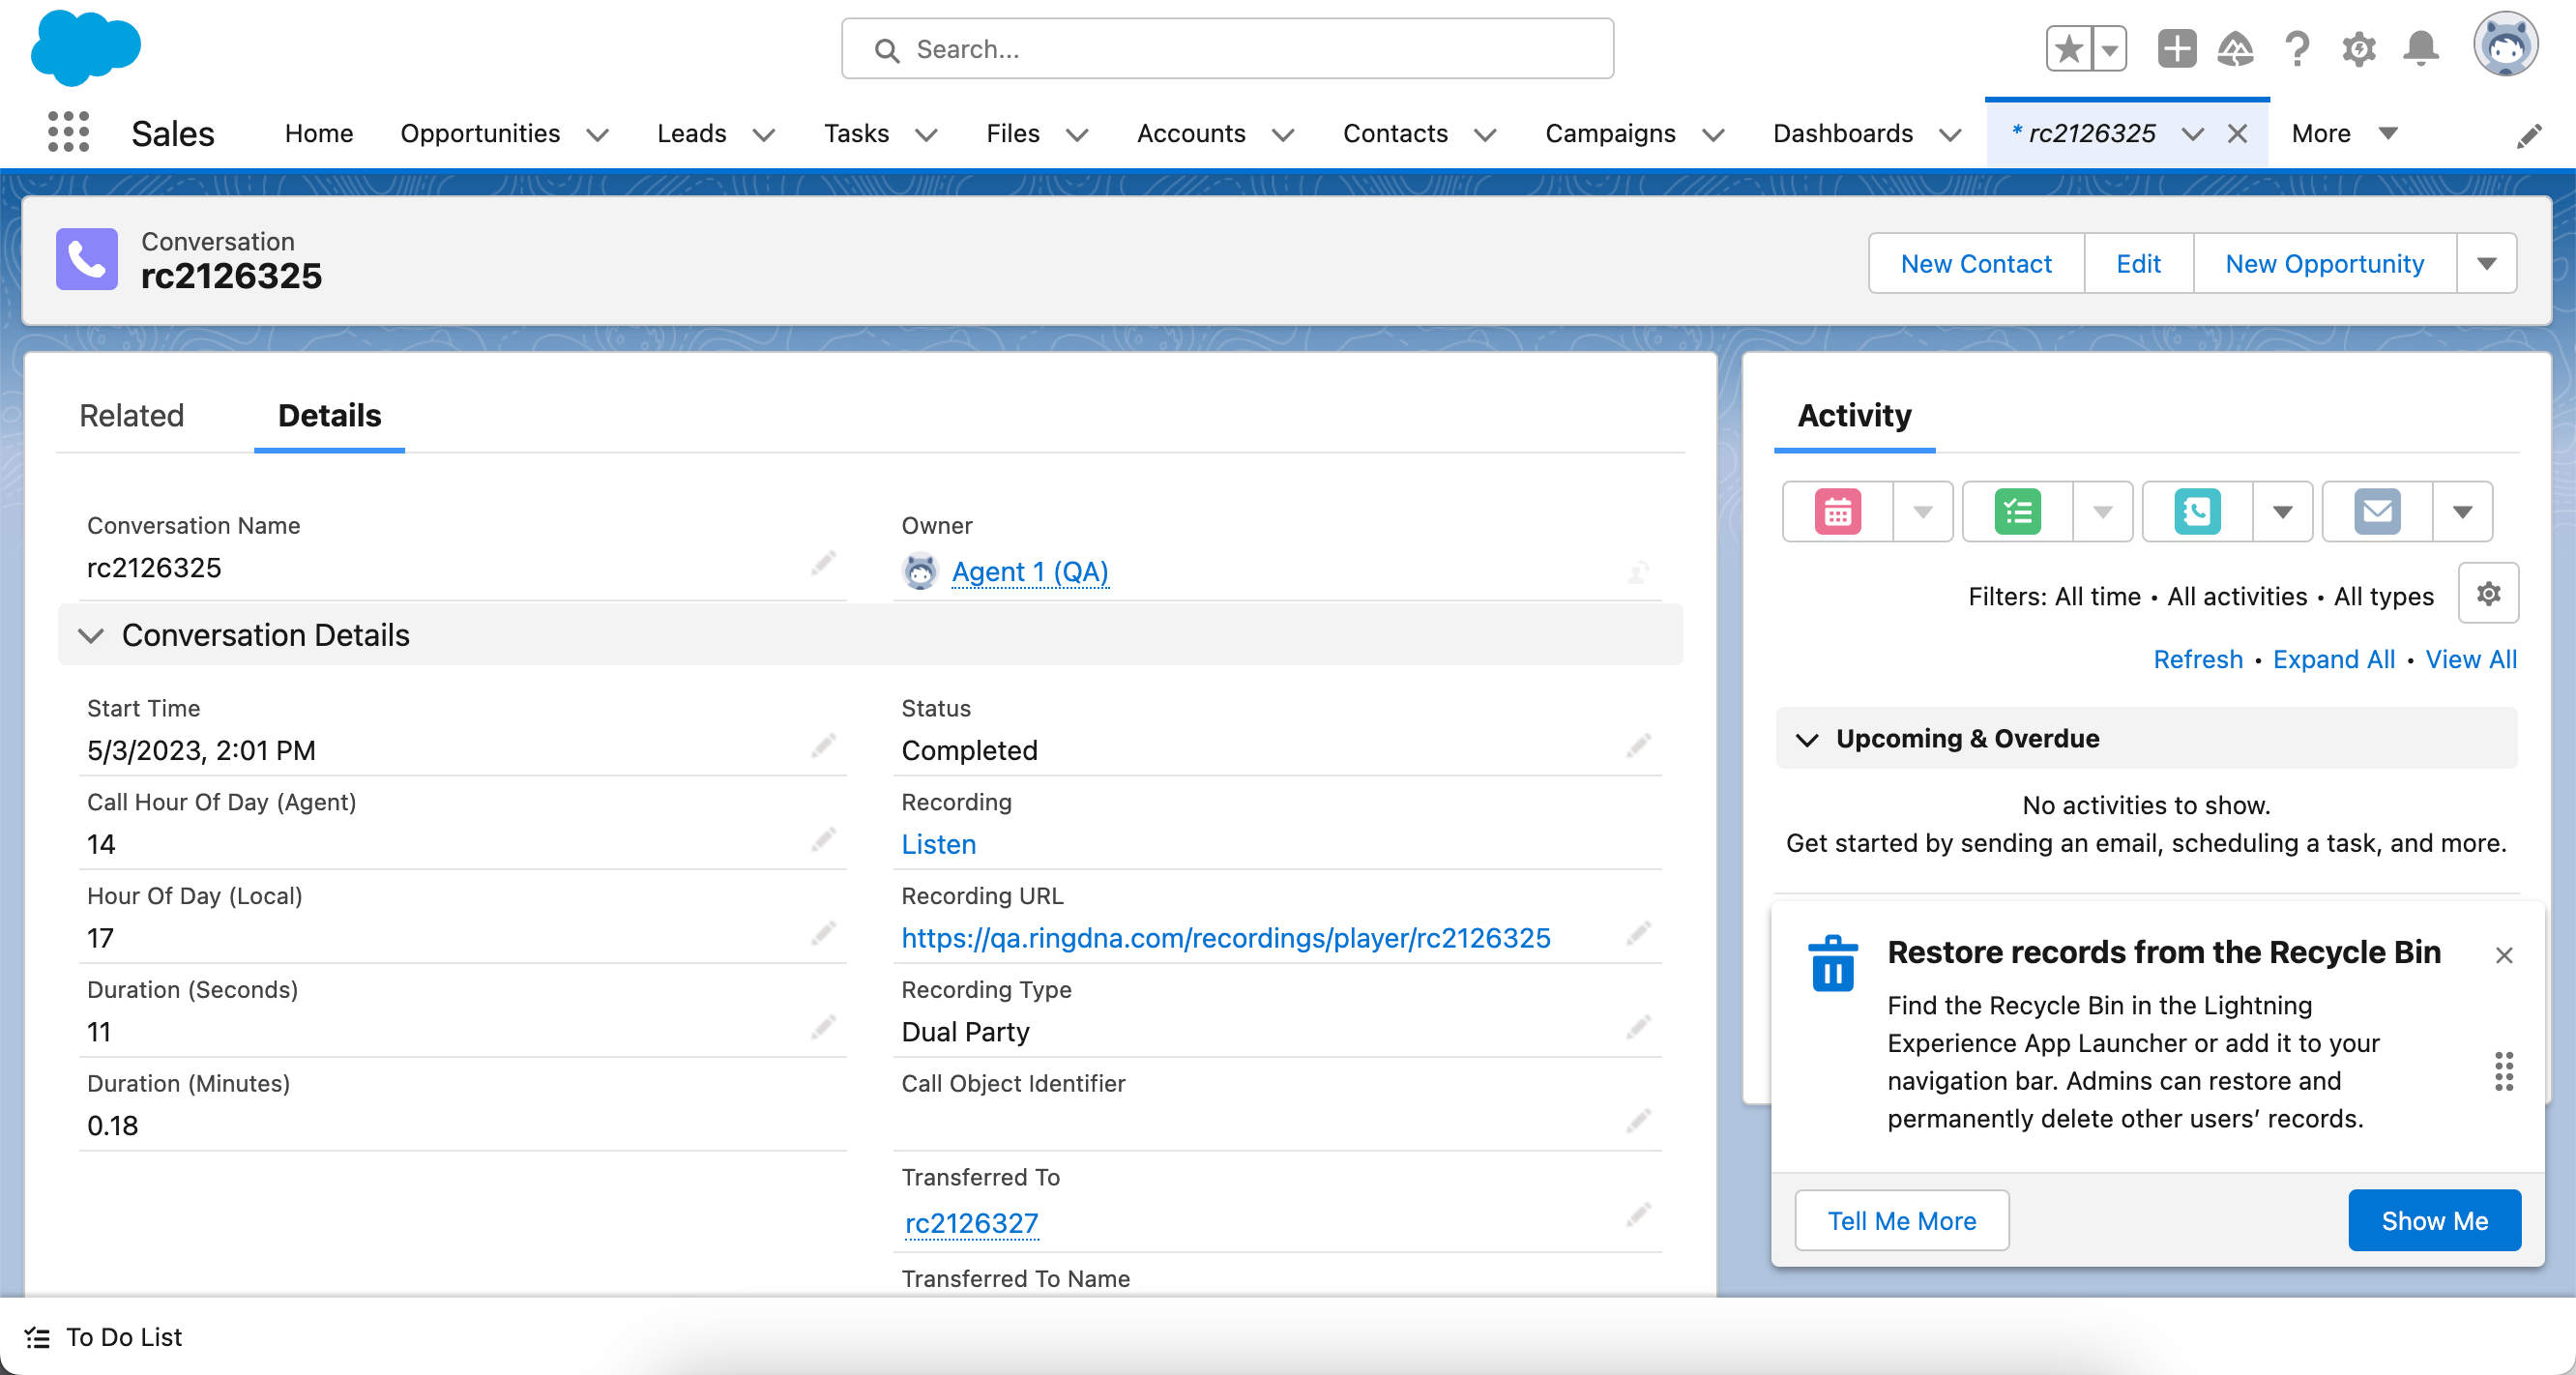Click the Trailhead guidance icon
This screenshot has height=1375, width=2576.
2235,49
